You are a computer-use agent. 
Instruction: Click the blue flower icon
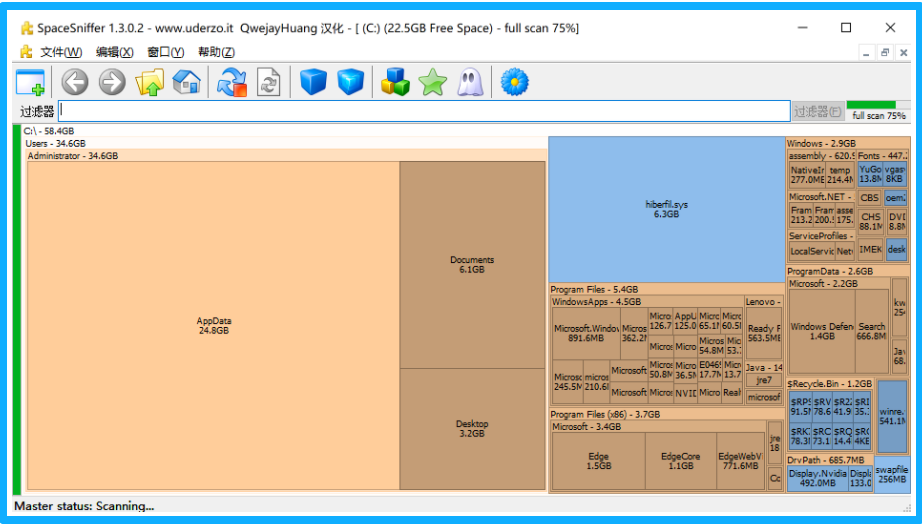515,82
